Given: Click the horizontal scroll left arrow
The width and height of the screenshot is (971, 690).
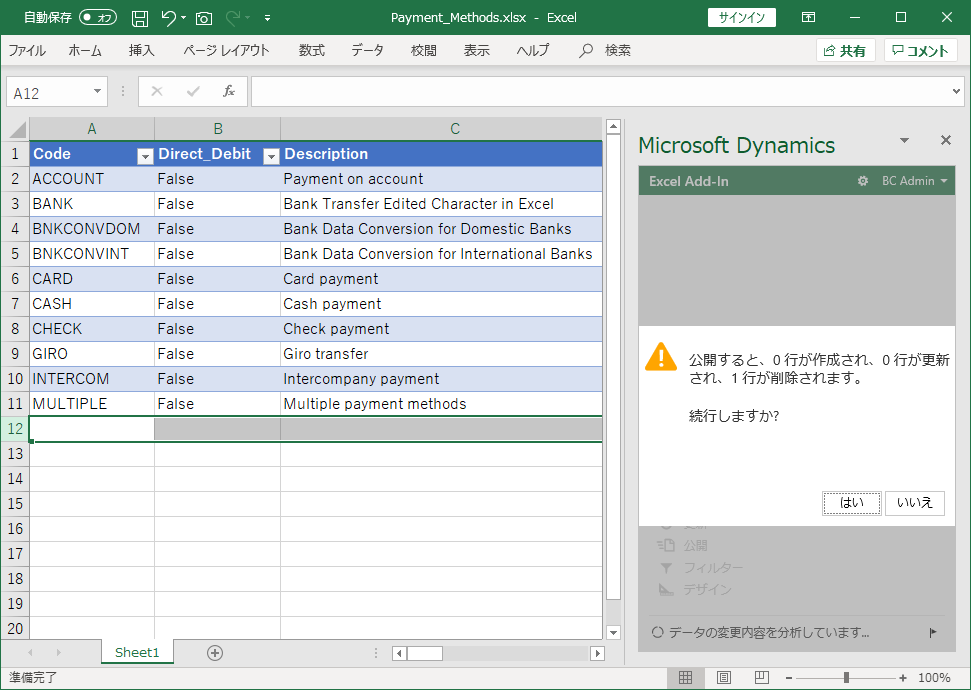Looking at the screenshot, I should (399, 653).
